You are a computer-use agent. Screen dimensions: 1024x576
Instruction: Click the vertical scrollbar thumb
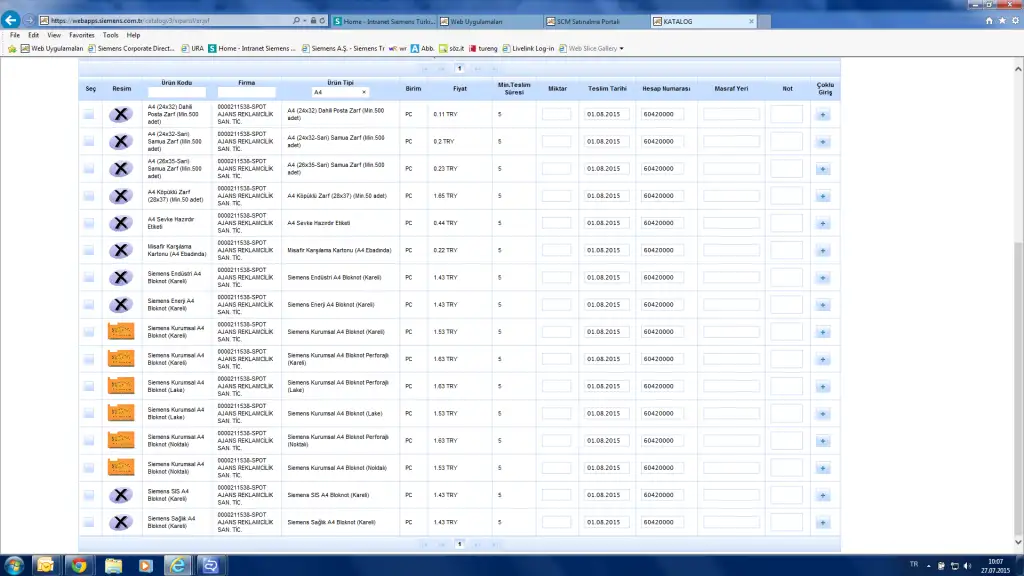tap(1018, 387)
